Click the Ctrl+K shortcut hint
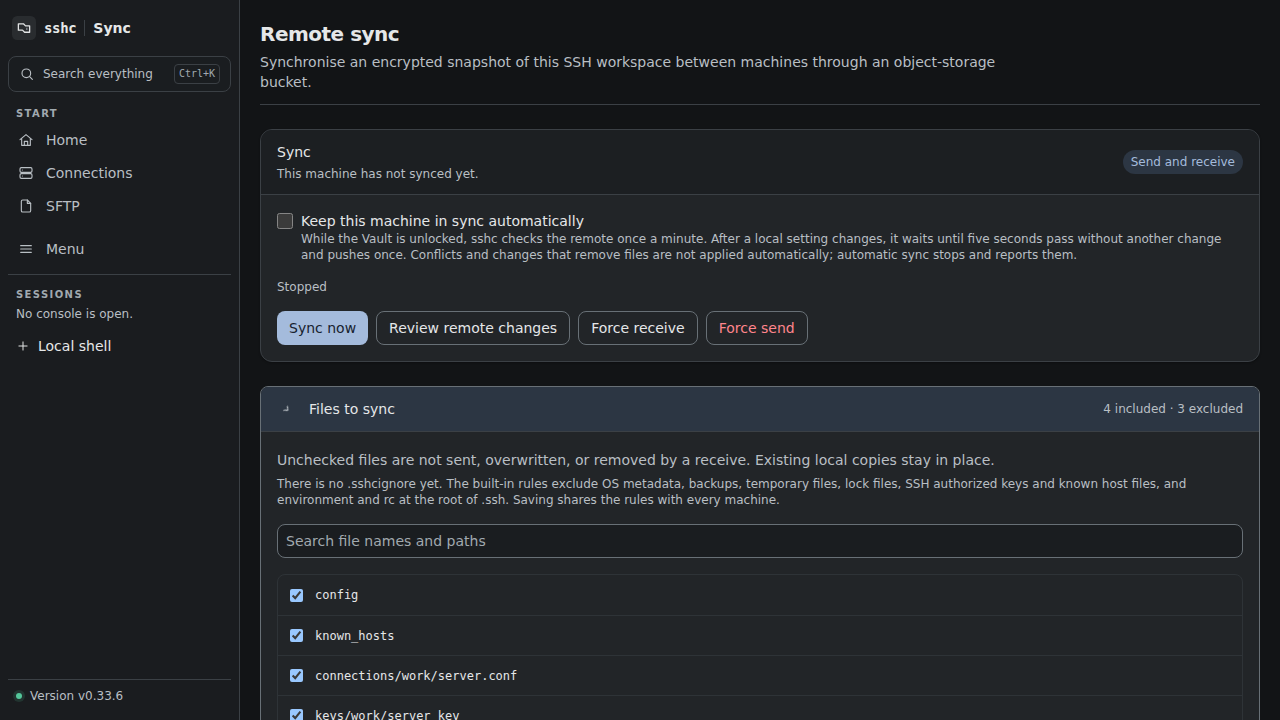Viewport: 1280px width, 720px height. click(197, 74)
